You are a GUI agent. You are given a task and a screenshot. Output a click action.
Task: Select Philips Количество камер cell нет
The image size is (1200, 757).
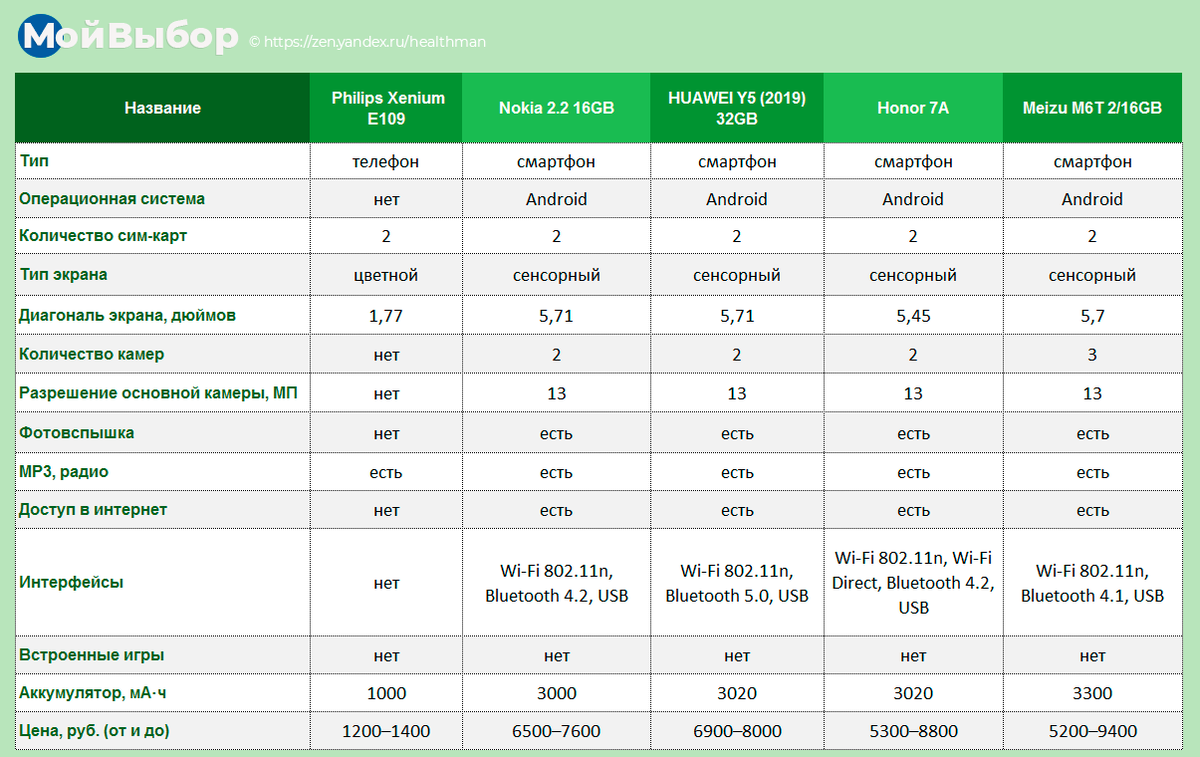386,355
